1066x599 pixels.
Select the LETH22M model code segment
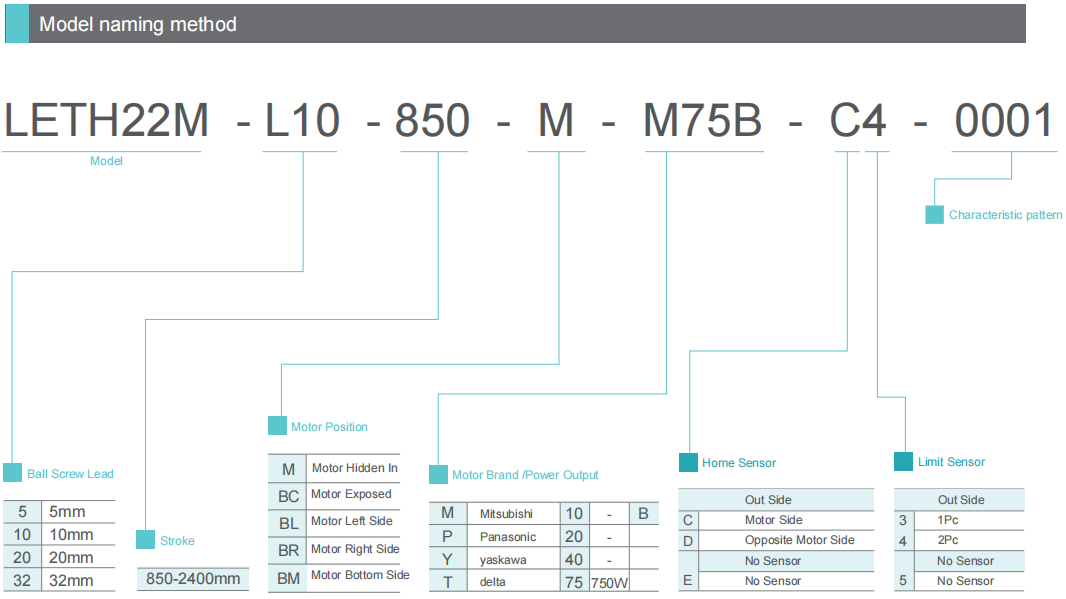pyautogui.click(x=106, y=121)
